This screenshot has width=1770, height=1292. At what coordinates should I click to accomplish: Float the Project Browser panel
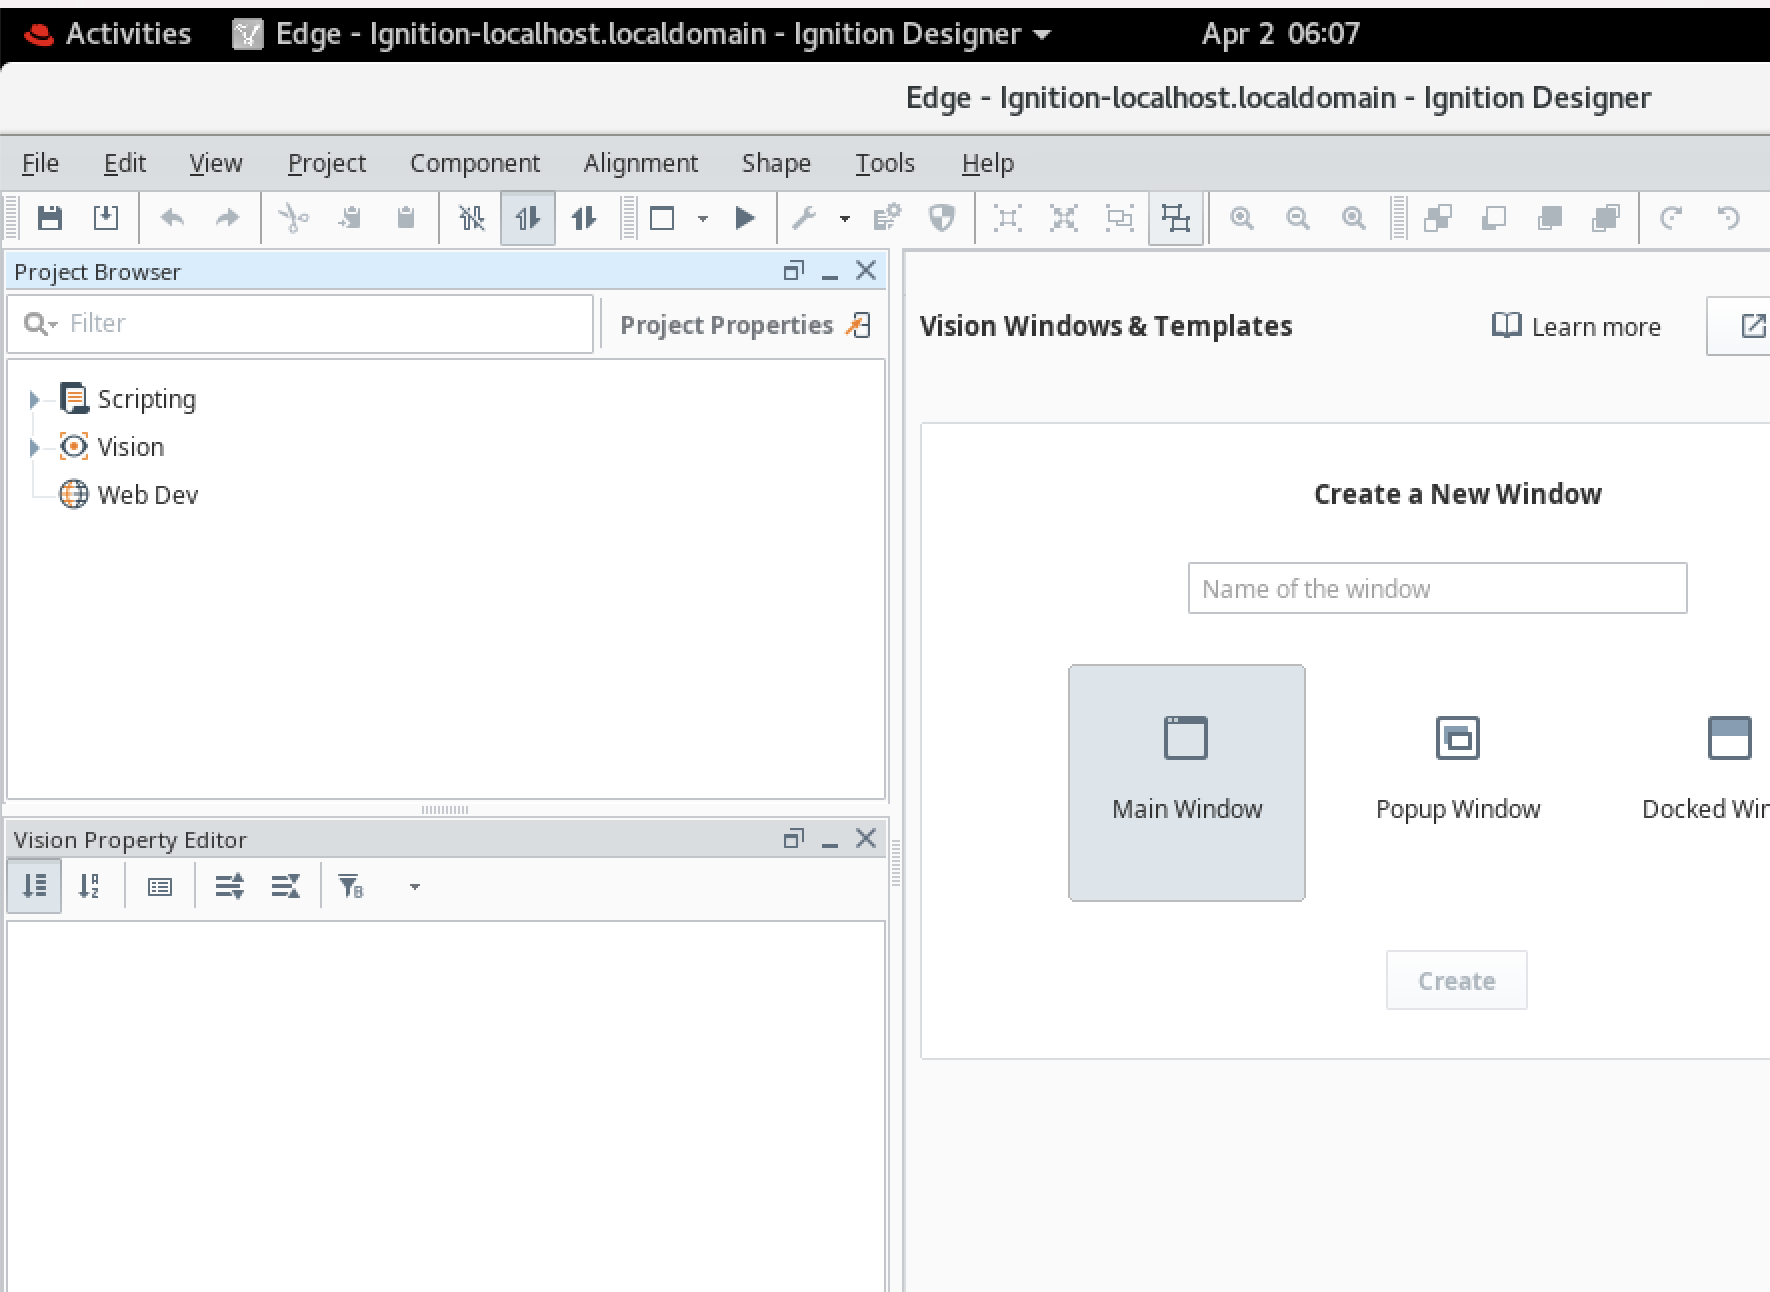point(794,271)
